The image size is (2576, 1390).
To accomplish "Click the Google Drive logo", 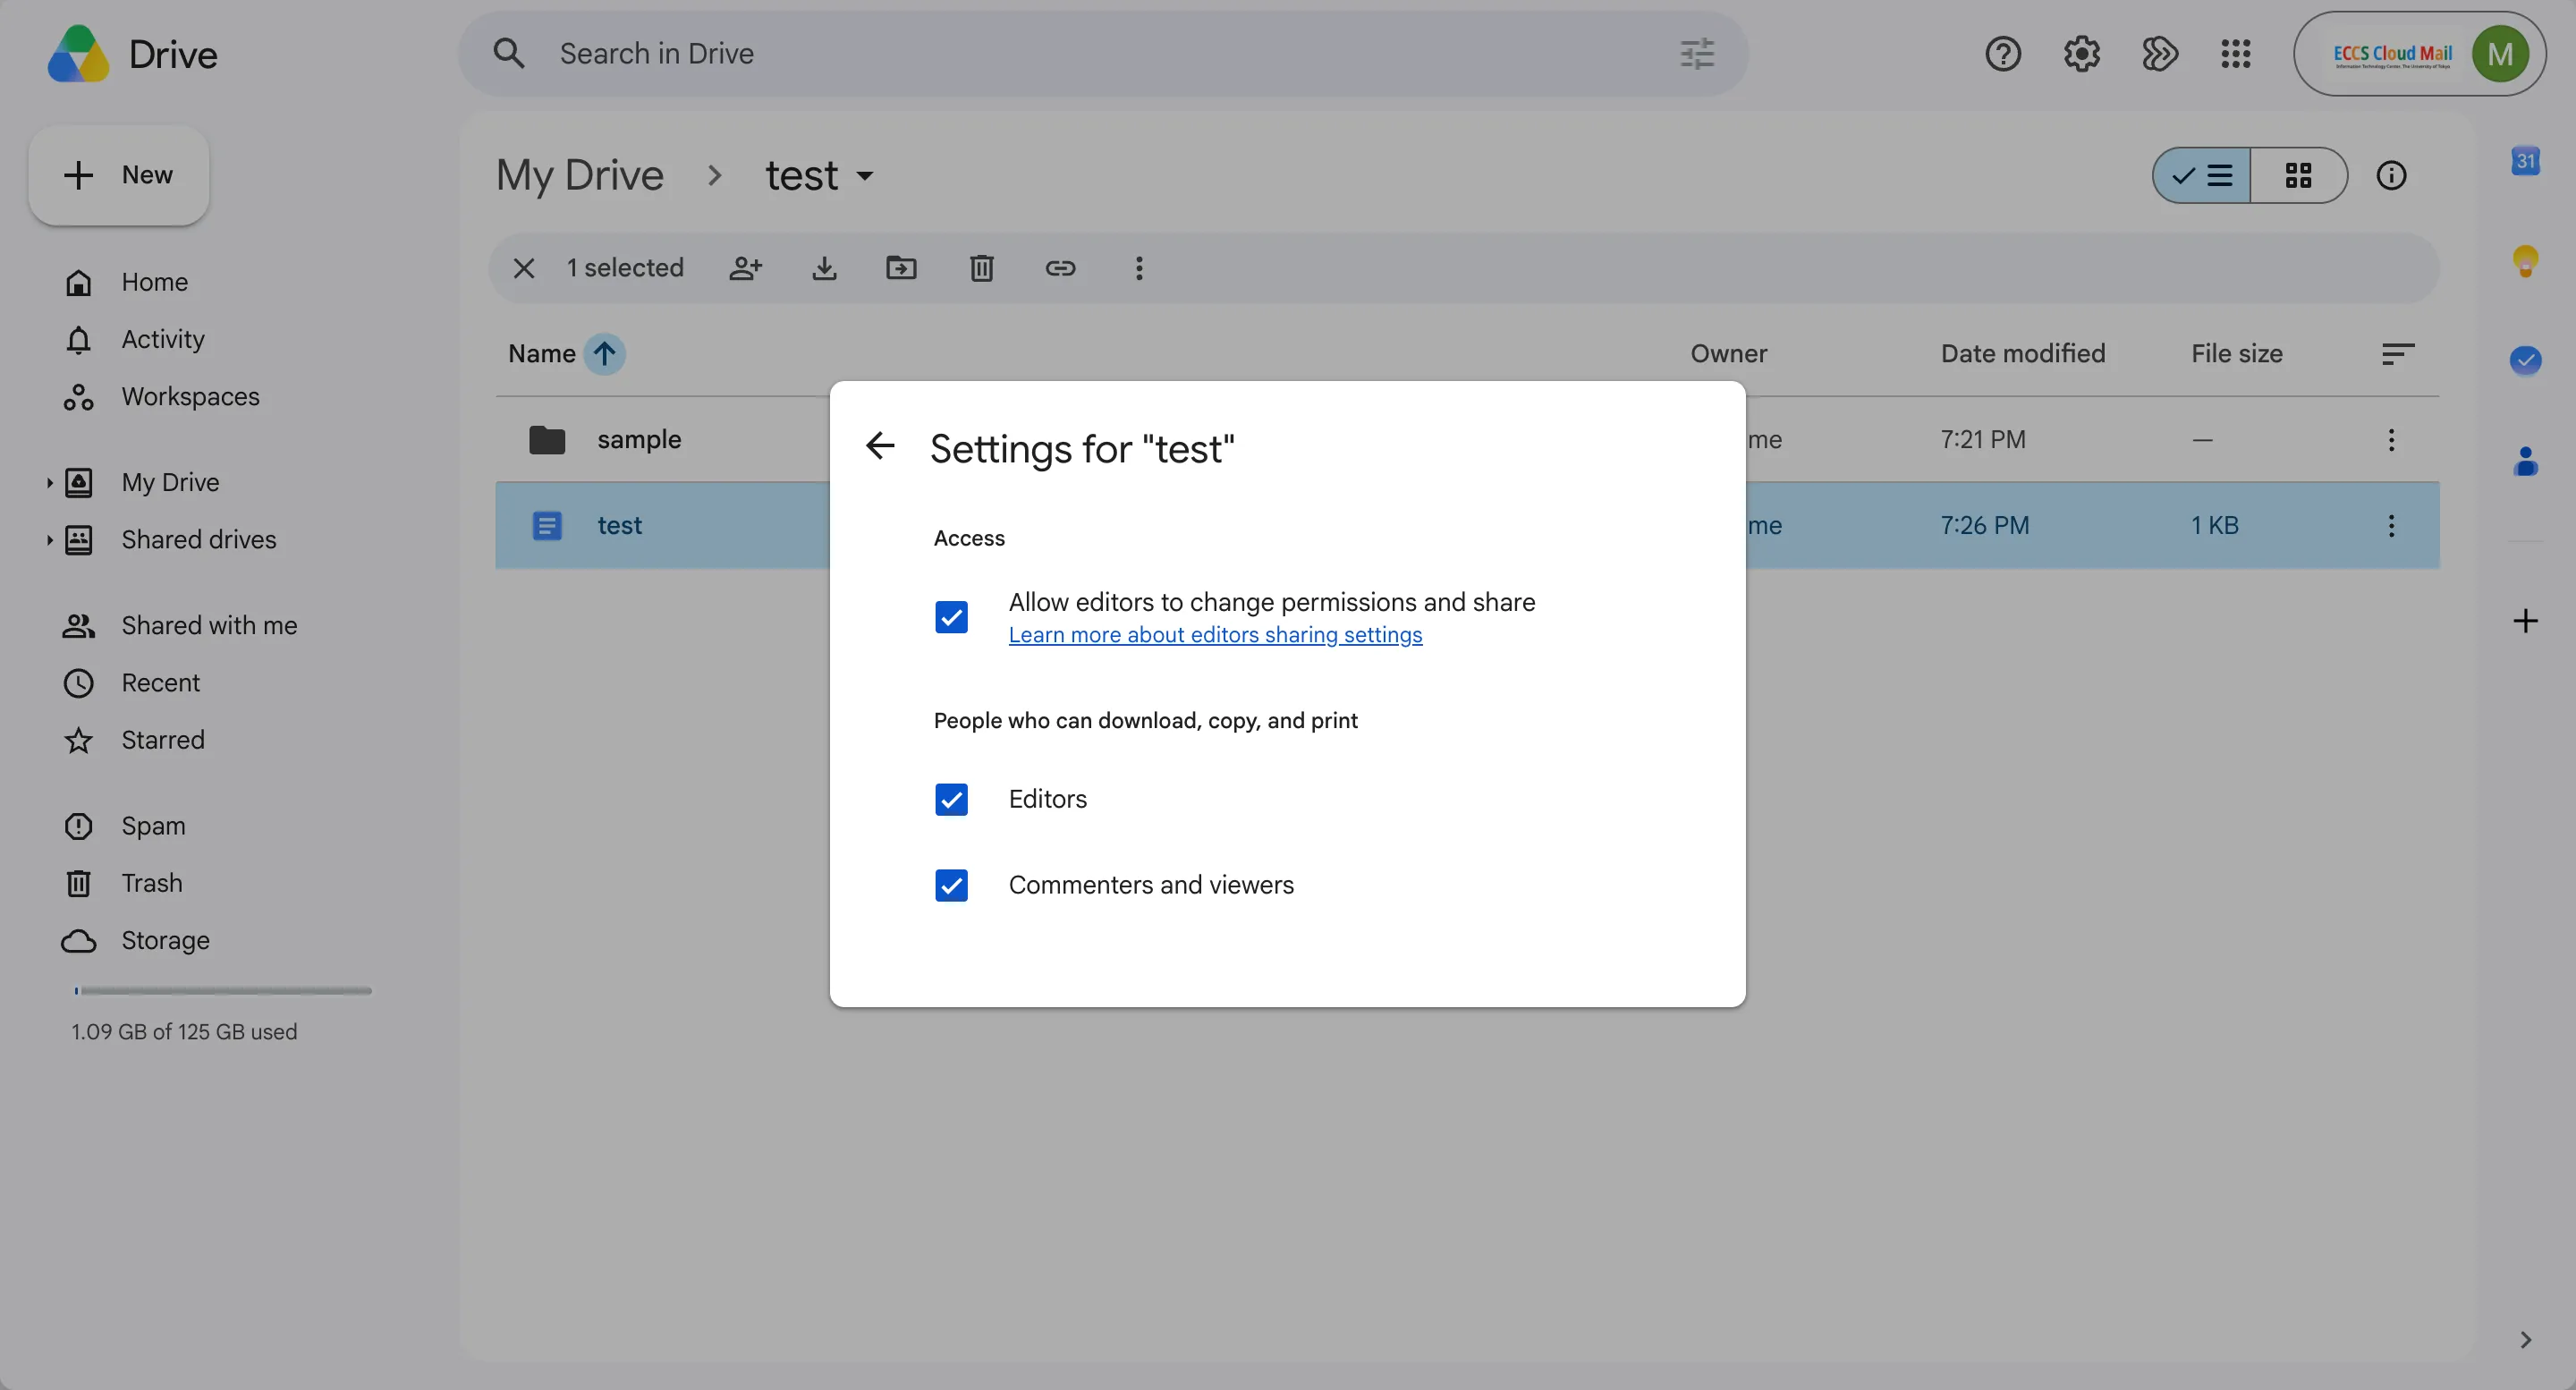I will pos(78,54).
